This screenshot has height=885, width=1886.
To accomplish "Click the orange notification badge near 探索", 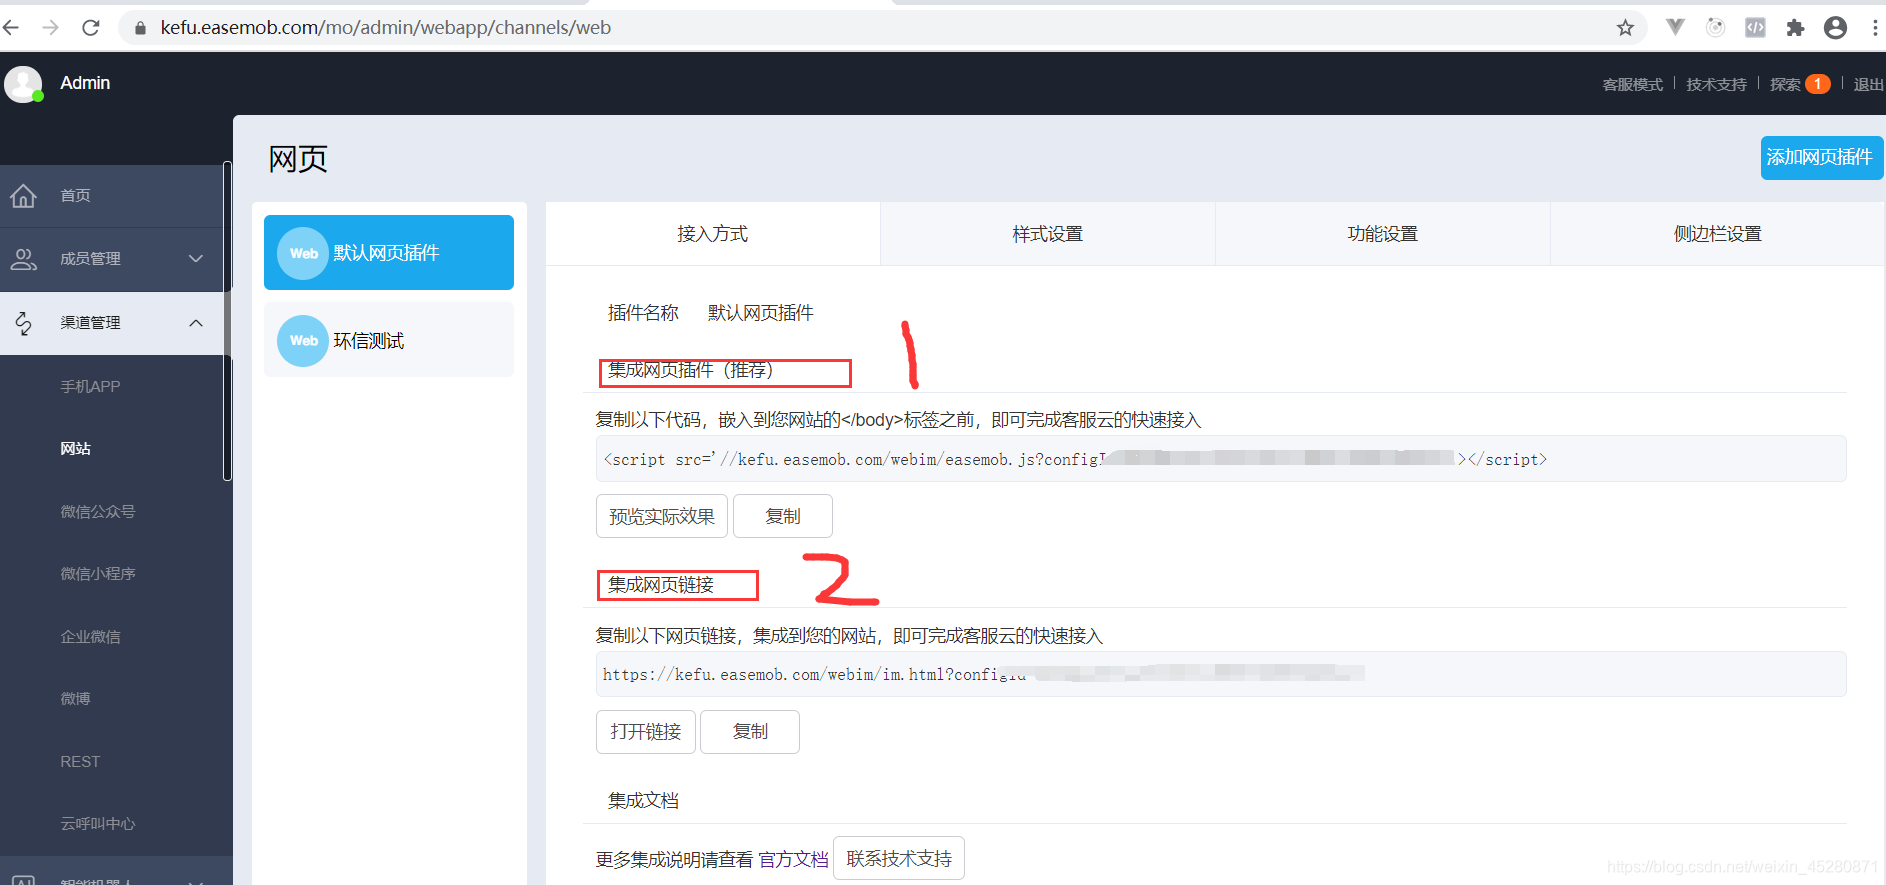I will pos(1817,84).
